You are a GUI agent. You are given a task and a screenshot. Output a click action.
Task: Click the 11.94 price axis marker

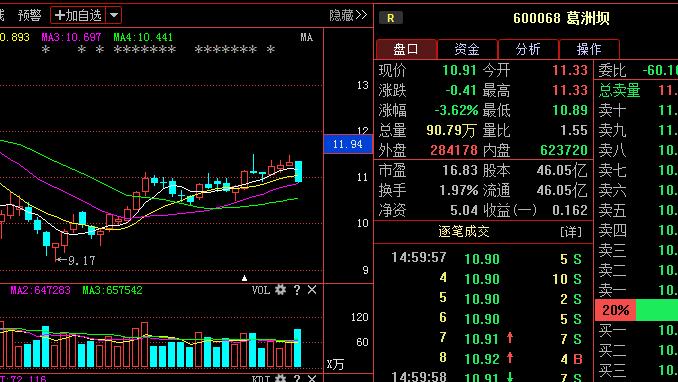(348, 144)
